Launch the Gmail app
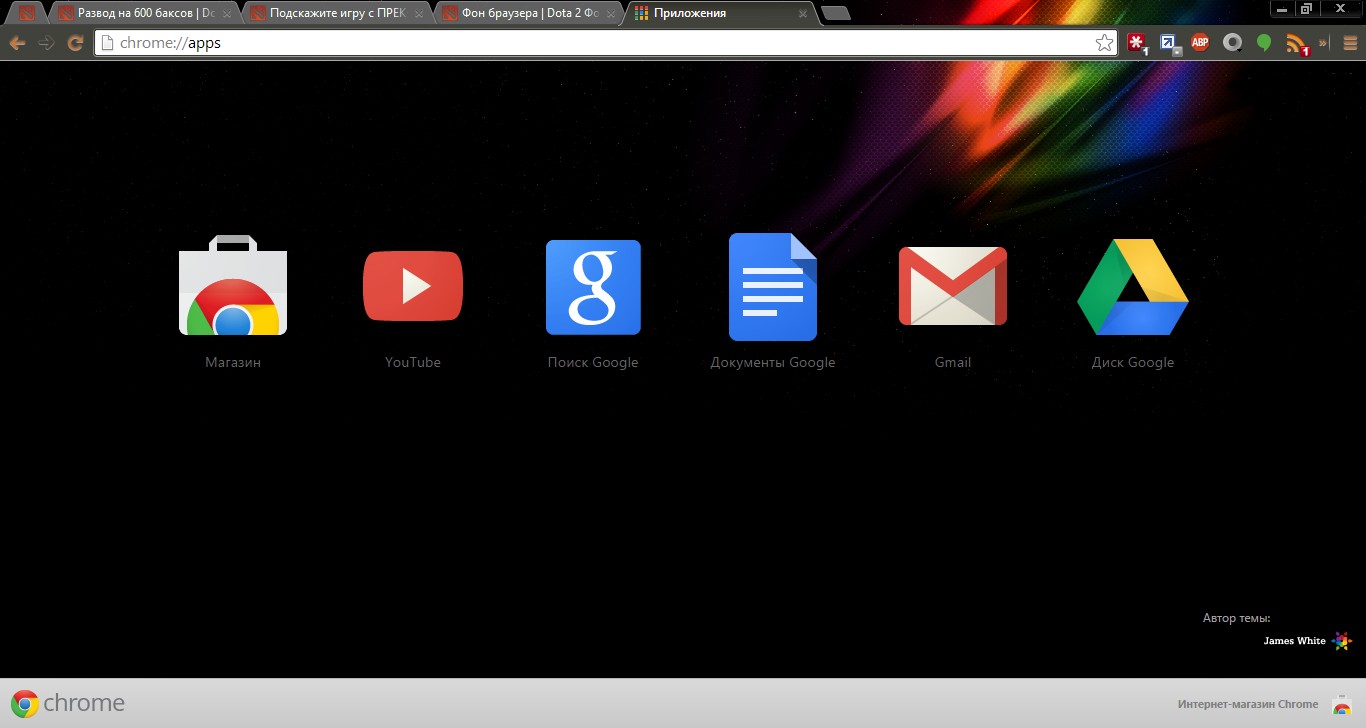 pos(952,287)
